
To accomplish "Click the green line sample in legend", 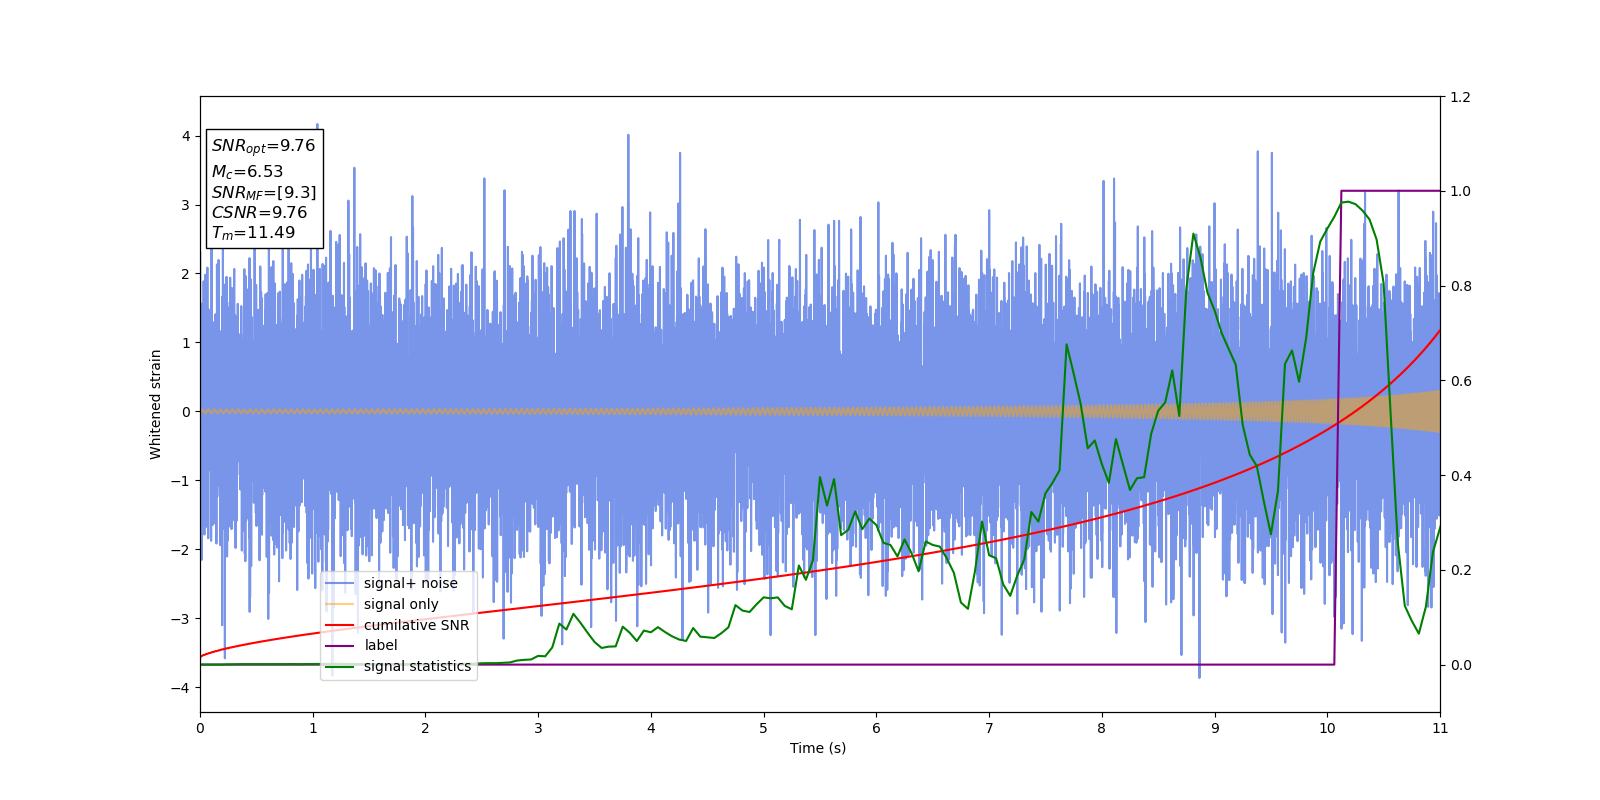I will point(340,666).
